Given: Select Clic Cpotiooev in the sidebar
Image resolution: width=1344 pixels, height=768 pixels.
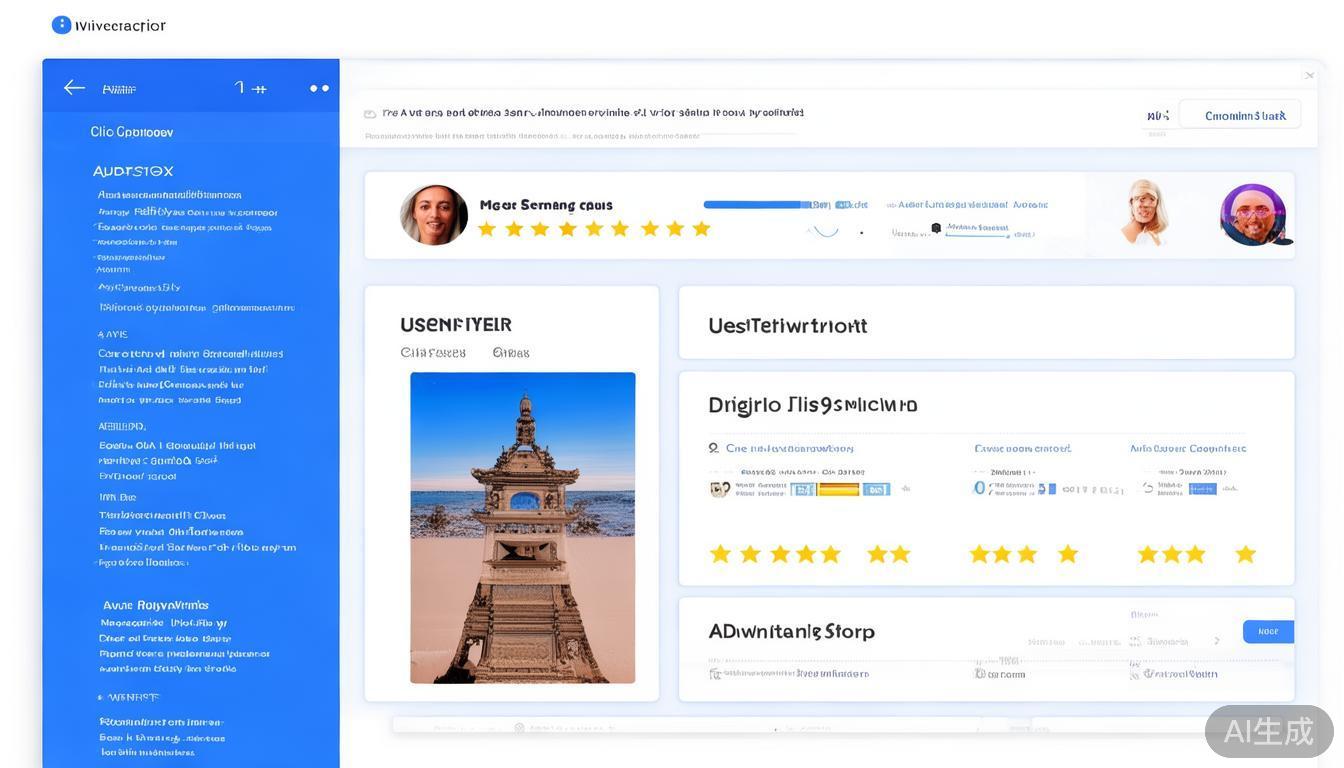Looking at the screenshot, I should (x=131, y=132).
